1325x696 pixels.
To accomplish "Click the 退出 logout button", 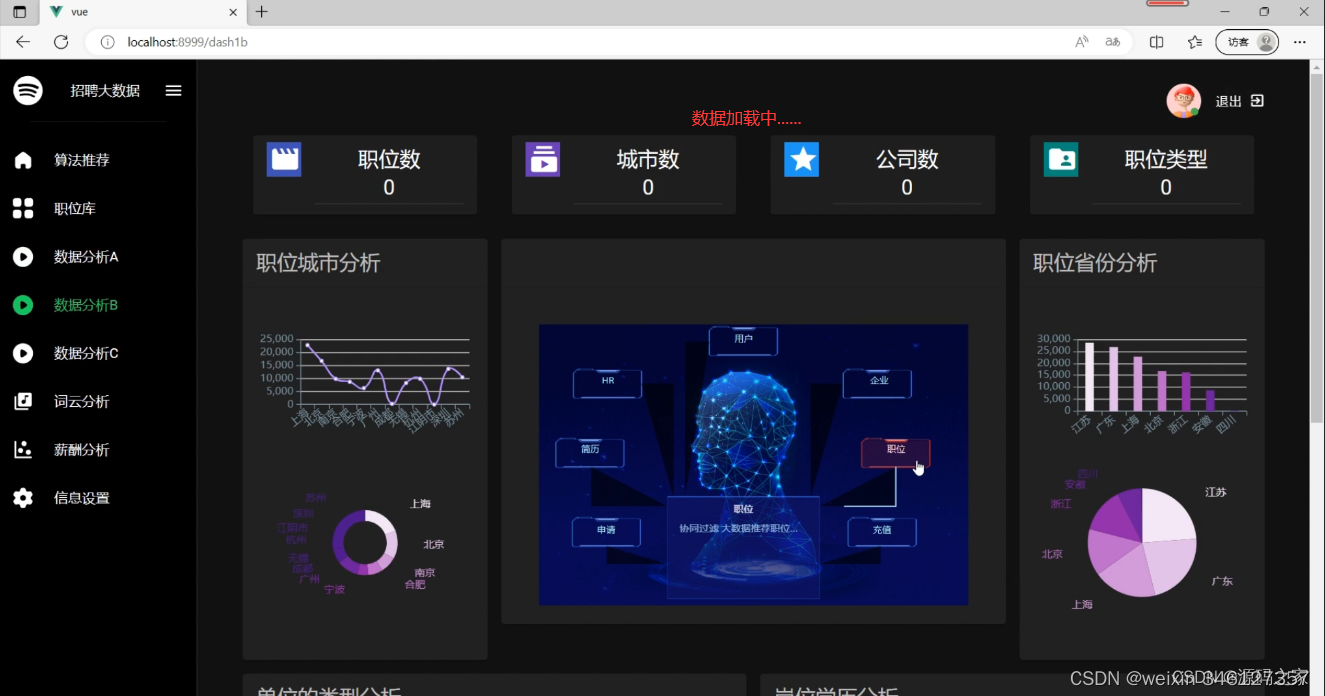I will 1228,100.
